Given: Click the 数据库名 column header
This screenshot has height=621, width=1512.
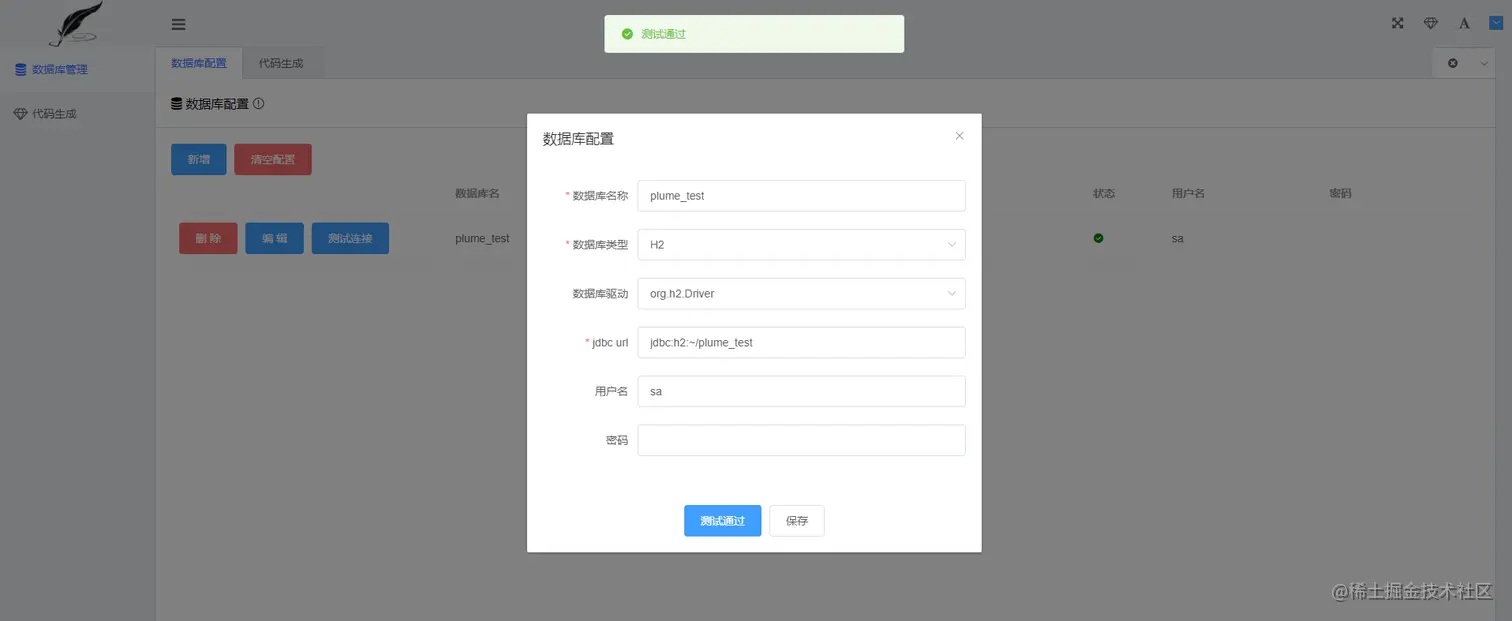Looking at the screenshot, I should click(x=477, y=193).
